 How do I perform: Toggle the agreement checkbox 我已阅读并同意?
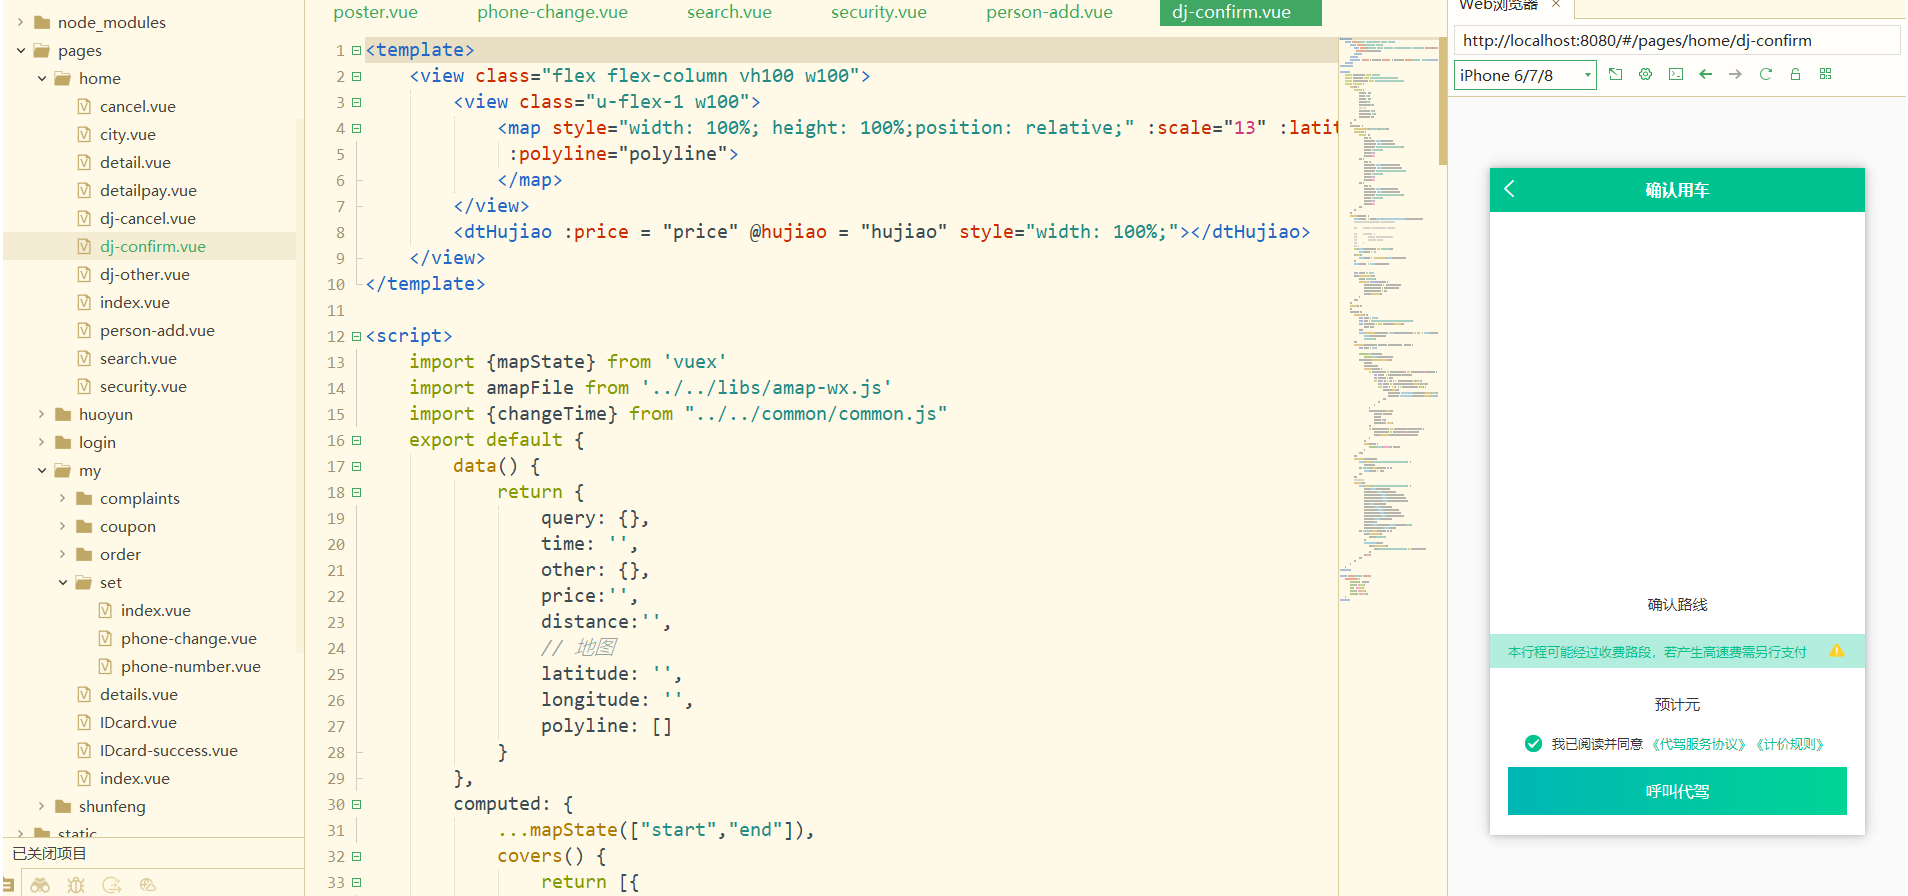[1533, 743]
